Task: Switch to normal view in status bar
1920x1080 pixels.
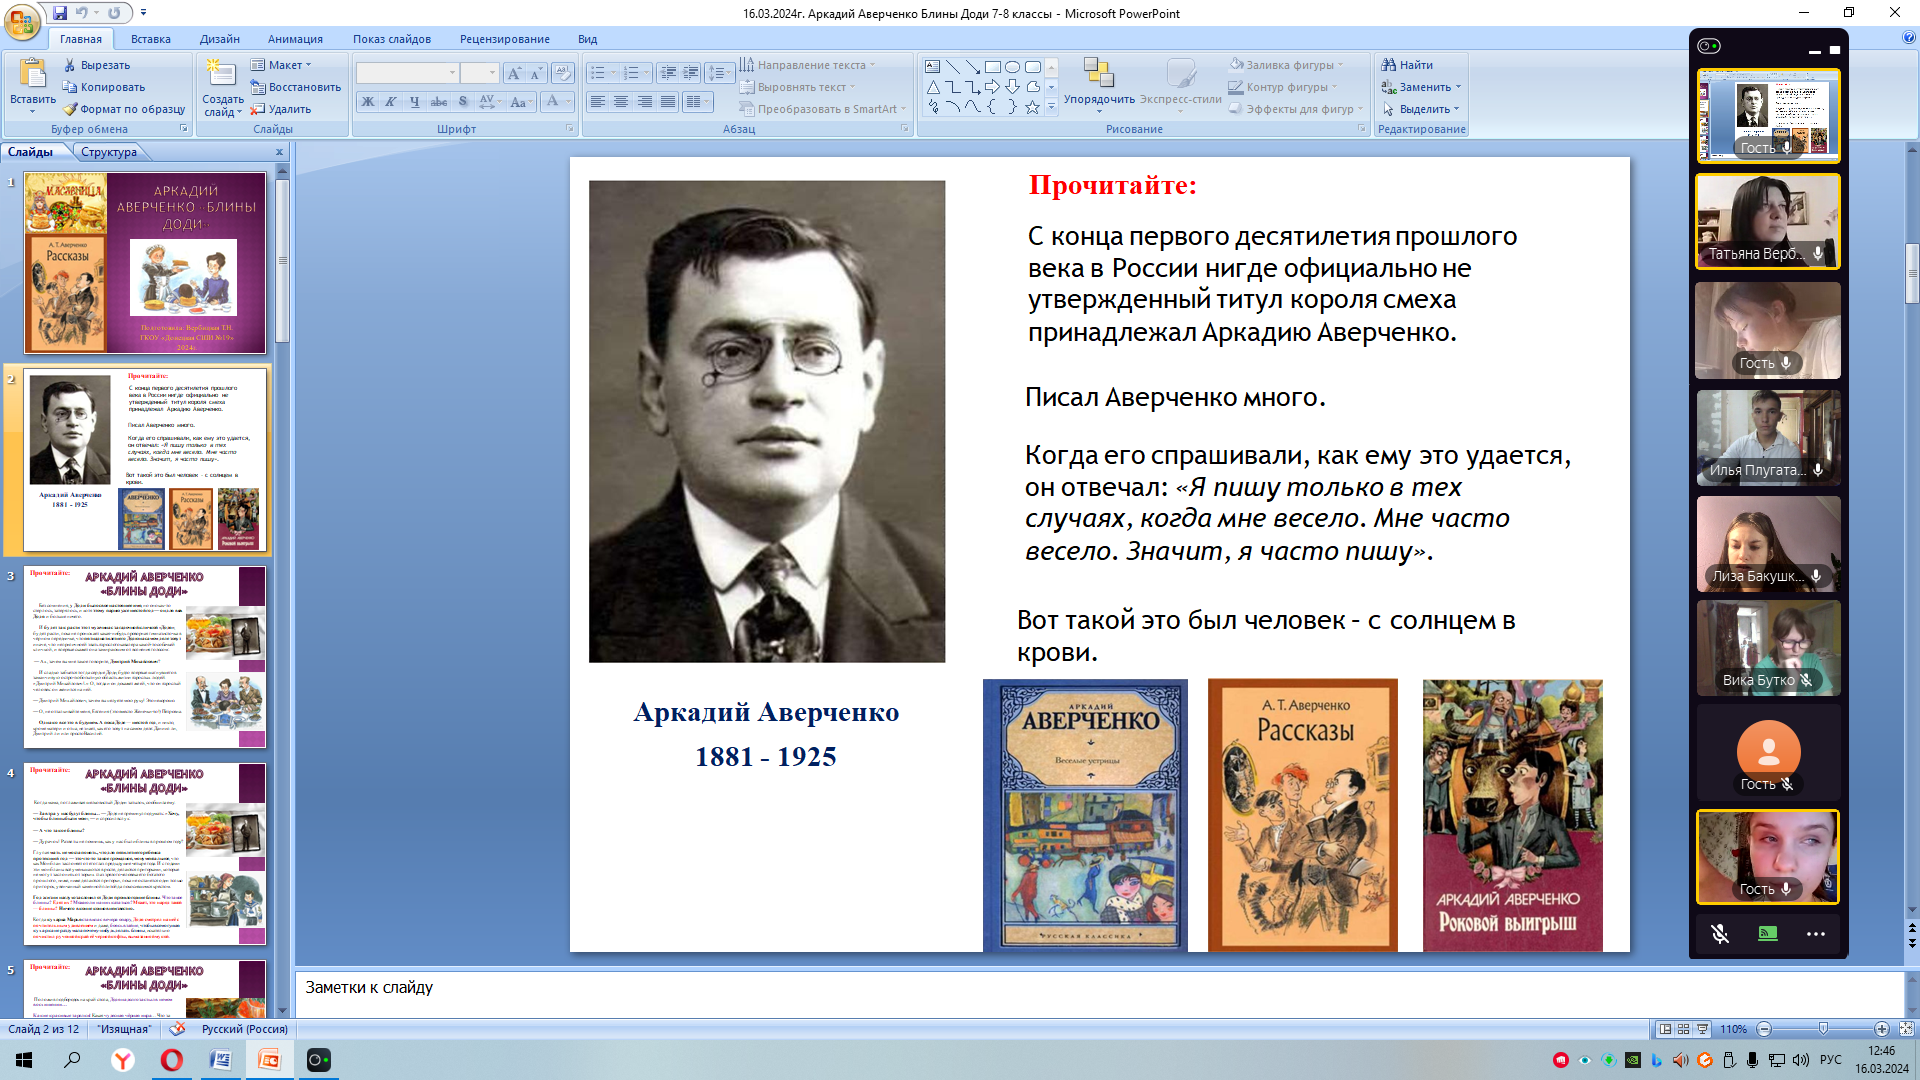Action: [1665, 1029]
